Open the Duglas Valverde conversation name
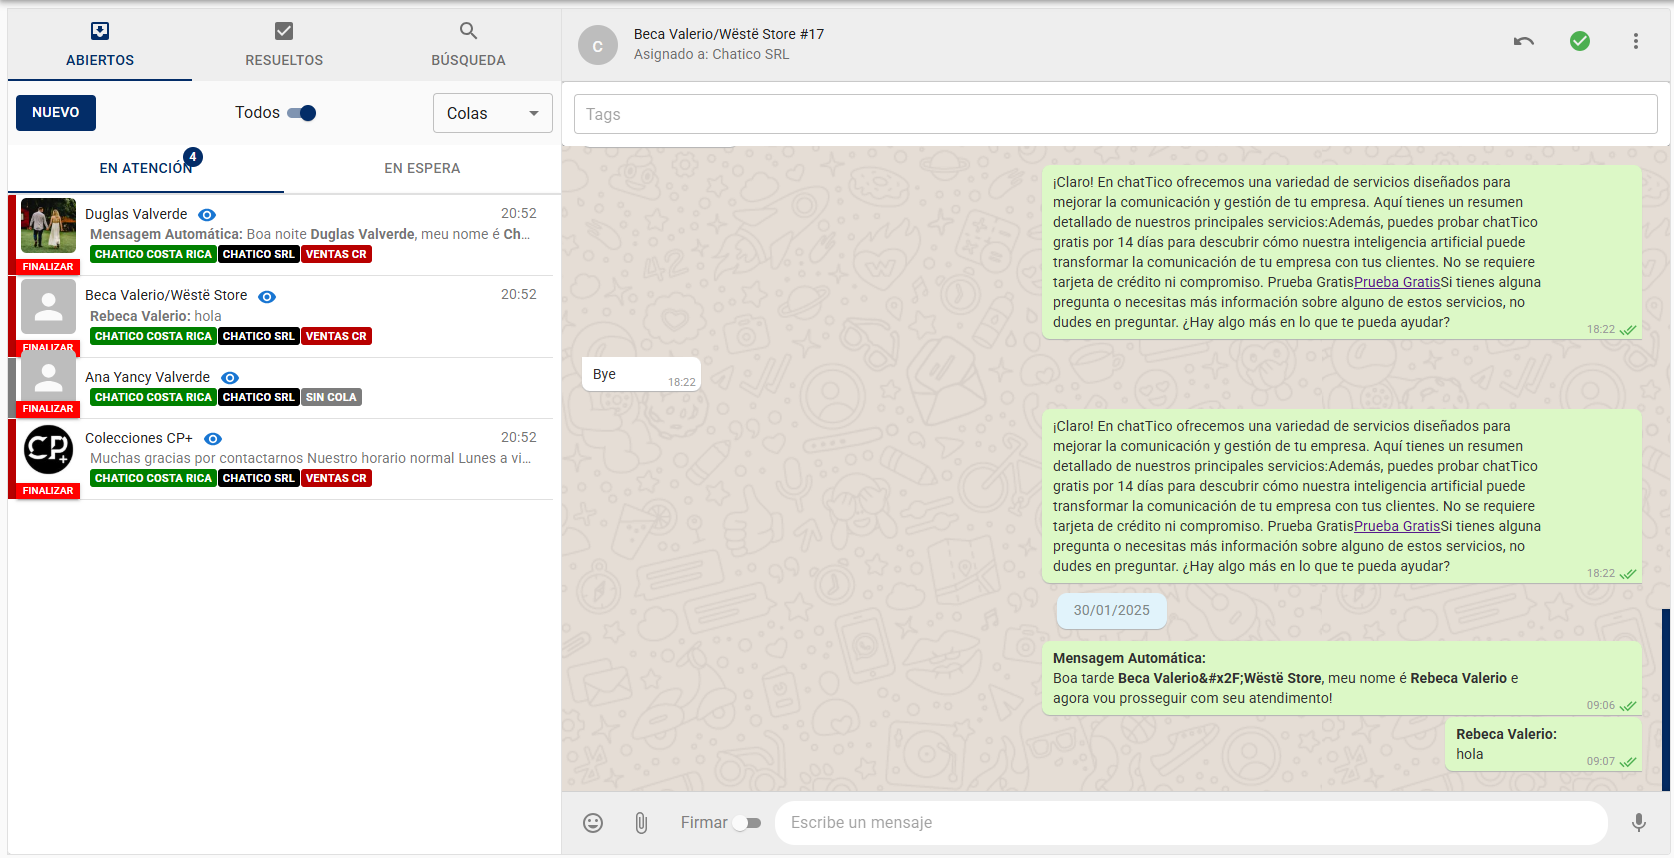This screenshot has height=858, width=1674. click(136, 214)
